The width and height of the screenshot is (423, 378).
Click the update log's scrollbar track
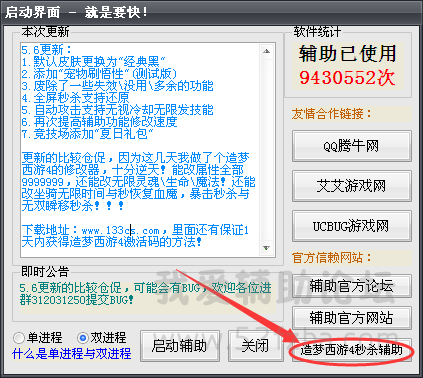click(x=266, y=150)
